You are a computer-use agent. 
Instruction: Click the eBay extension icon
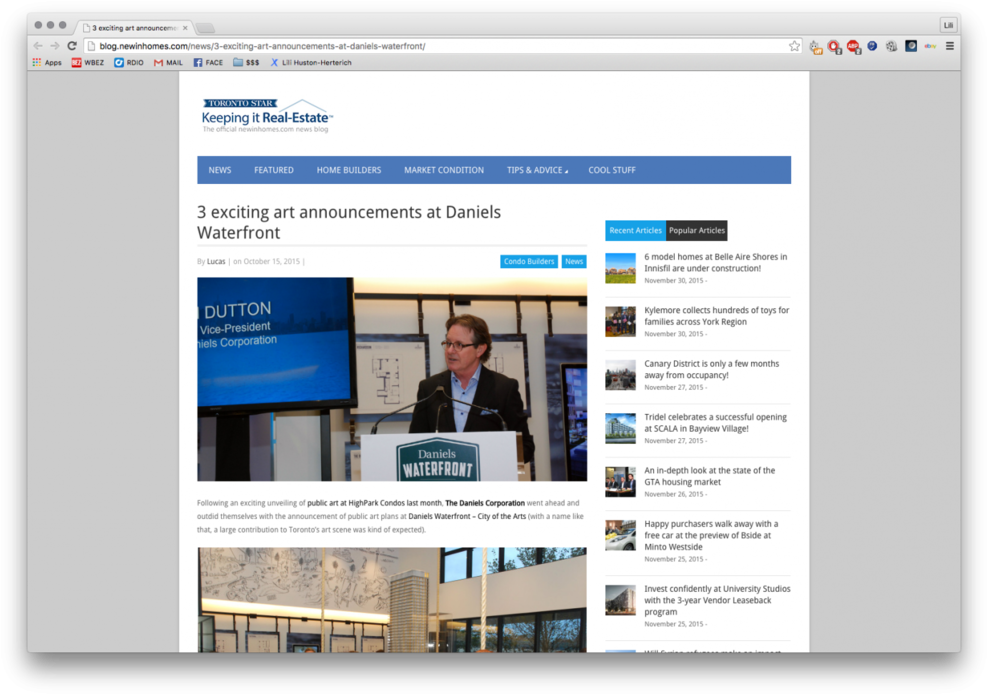930,46
